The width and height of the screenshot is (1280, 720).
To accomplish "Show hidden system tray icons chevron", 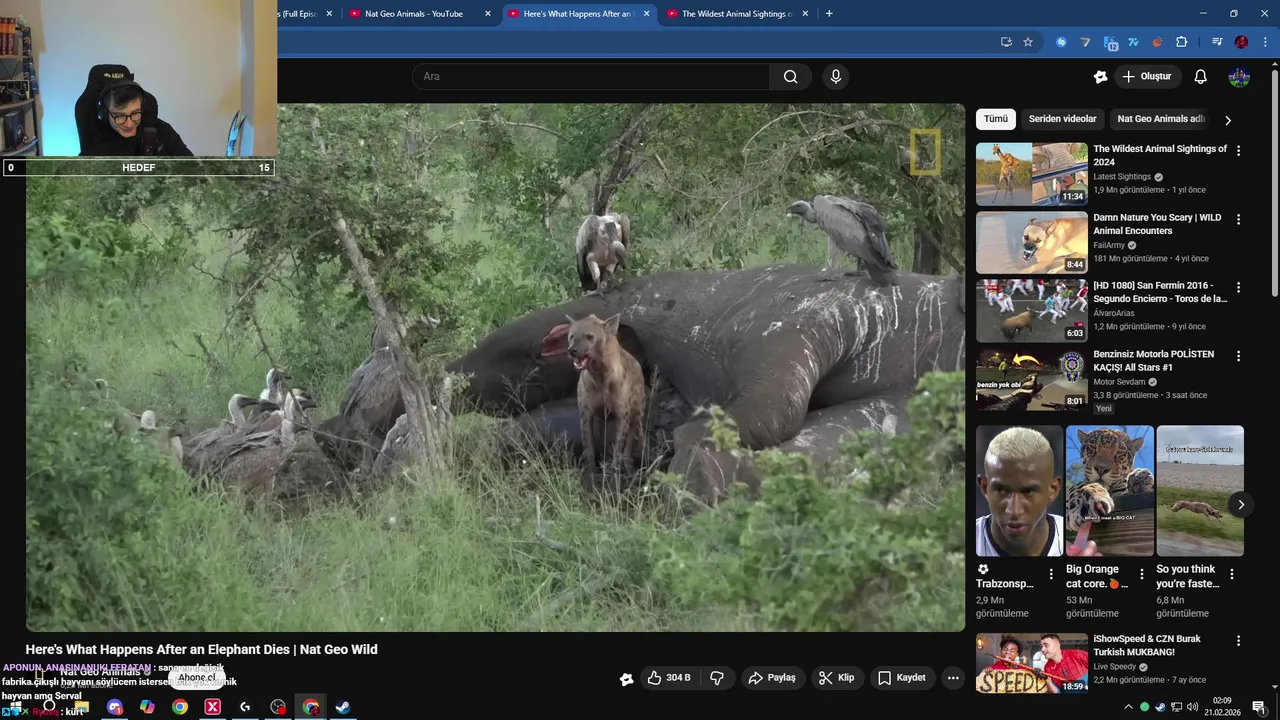I will click(1129, 707).
